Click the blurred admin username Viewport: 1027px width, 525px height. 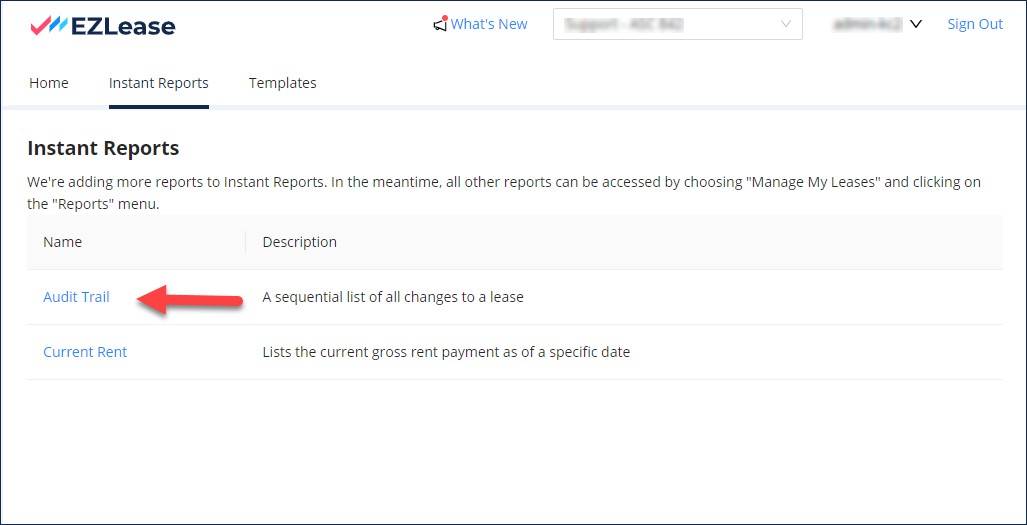tap(867, 24)
